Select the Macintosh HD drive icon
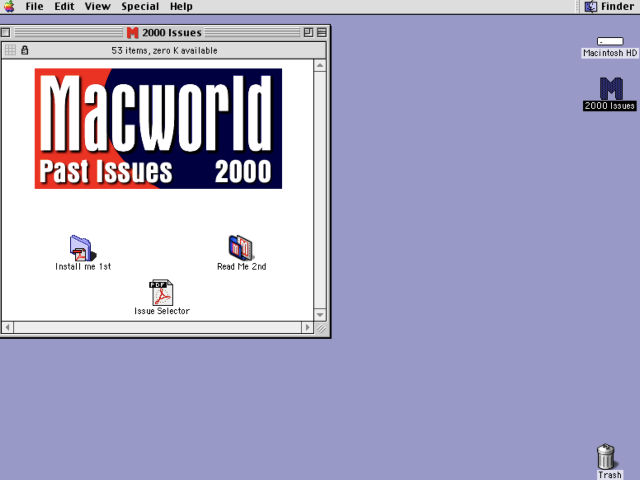Image resolution: width=640 pixels, height=480 pixels. point(610,41)
